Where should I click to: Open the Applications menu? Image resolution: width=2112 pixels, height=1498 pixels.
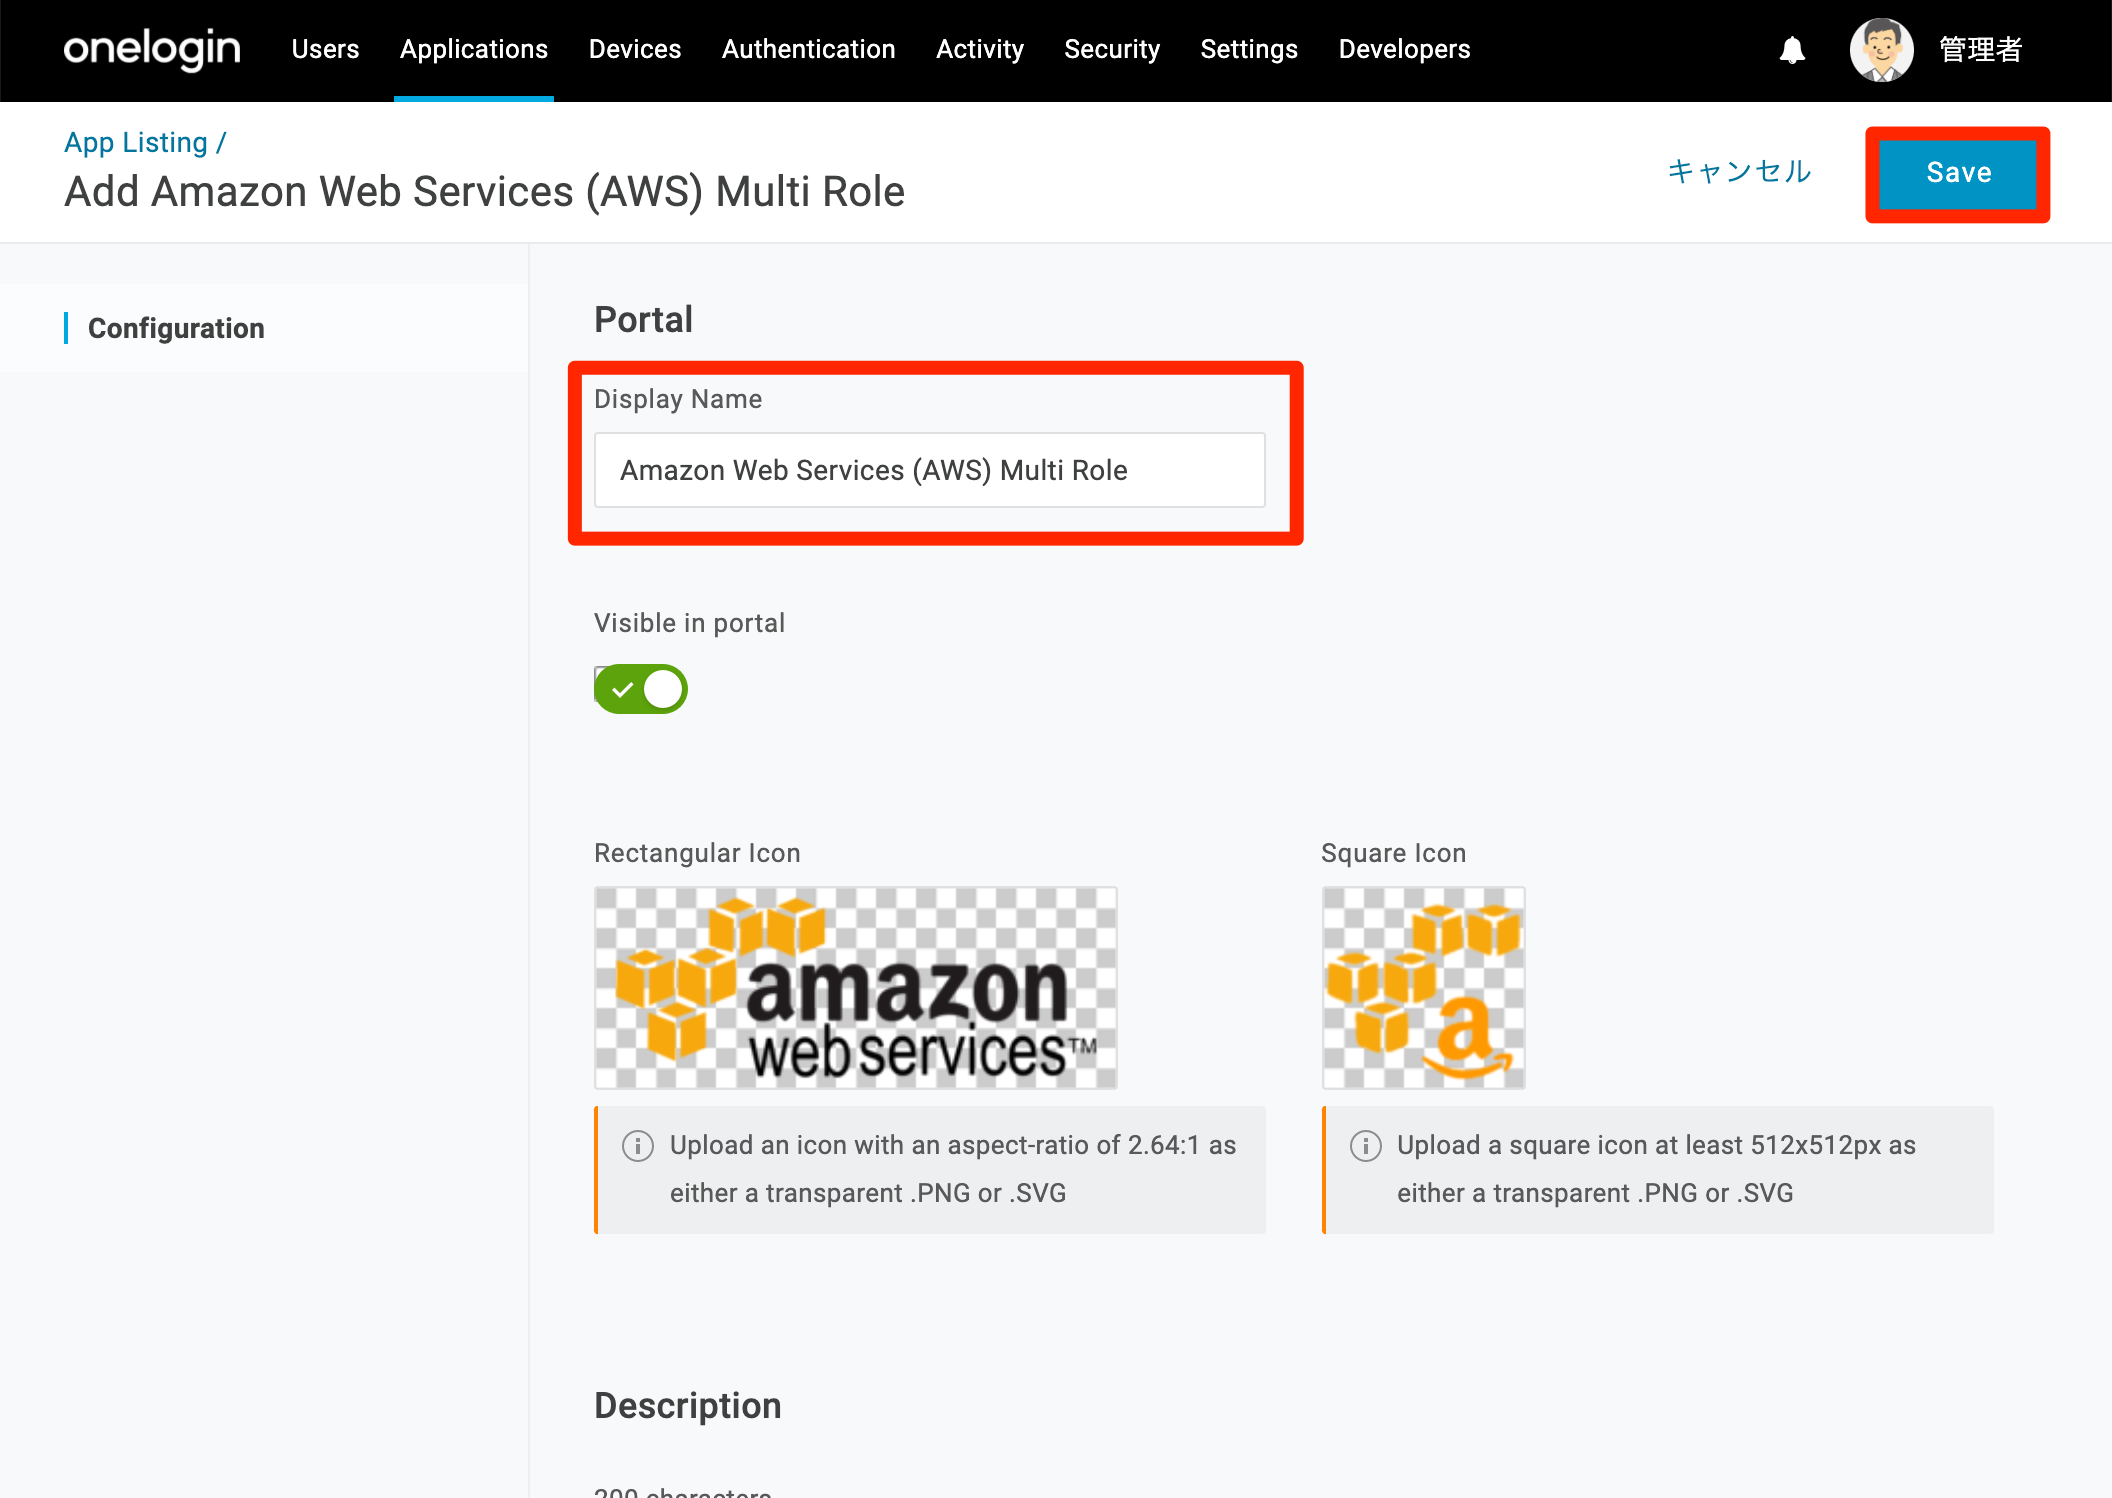pos(474,49)
